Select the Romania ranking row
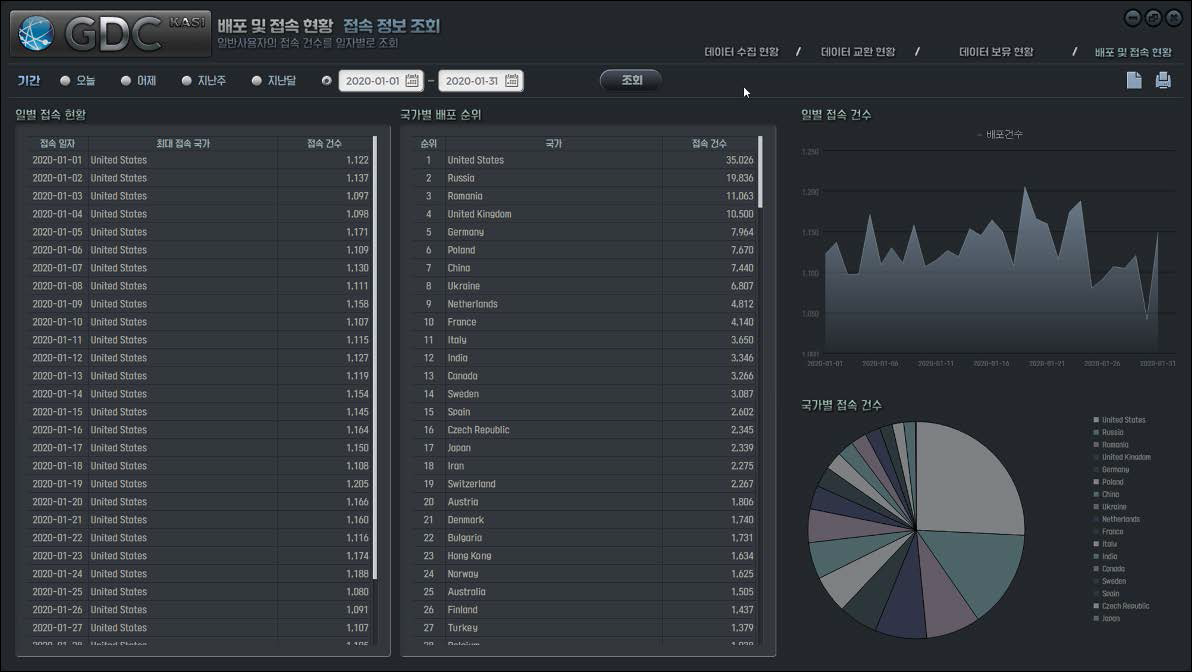The height and width of the screenshot is (672, 1192). tap(585, 195)
